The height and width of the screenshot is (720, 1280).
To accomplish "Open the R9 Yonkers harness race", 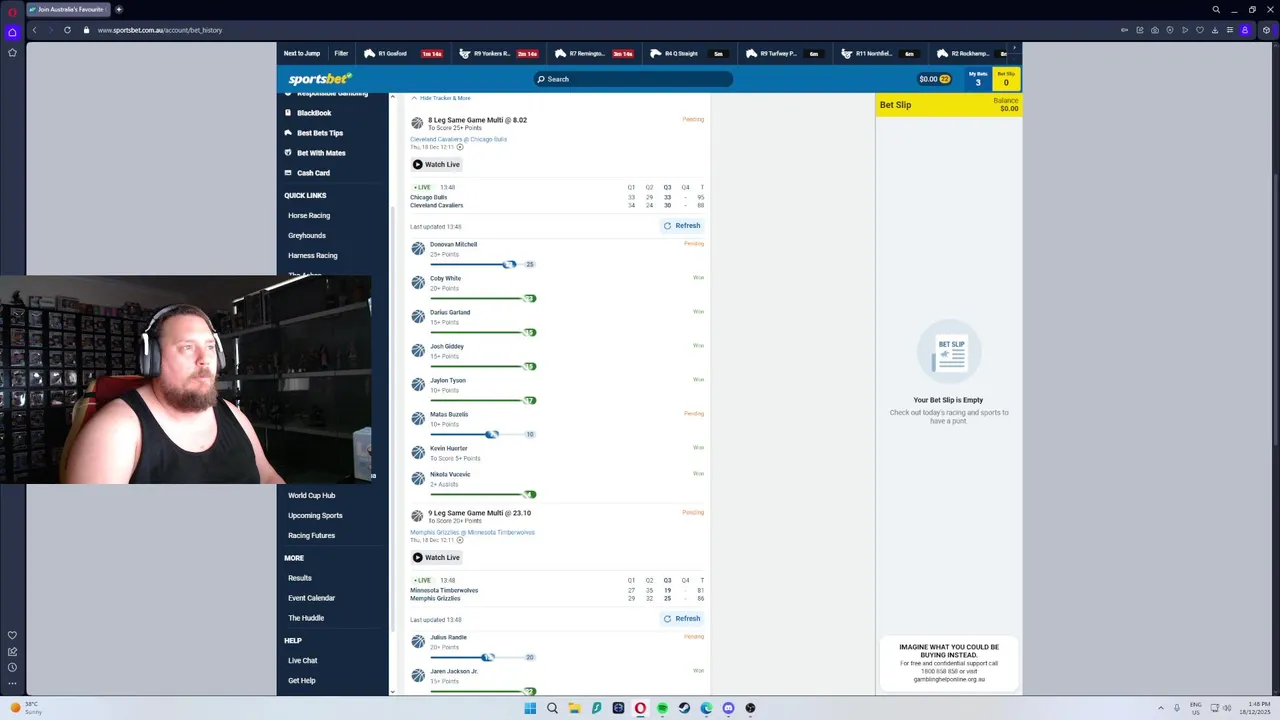I will point(498,54).
